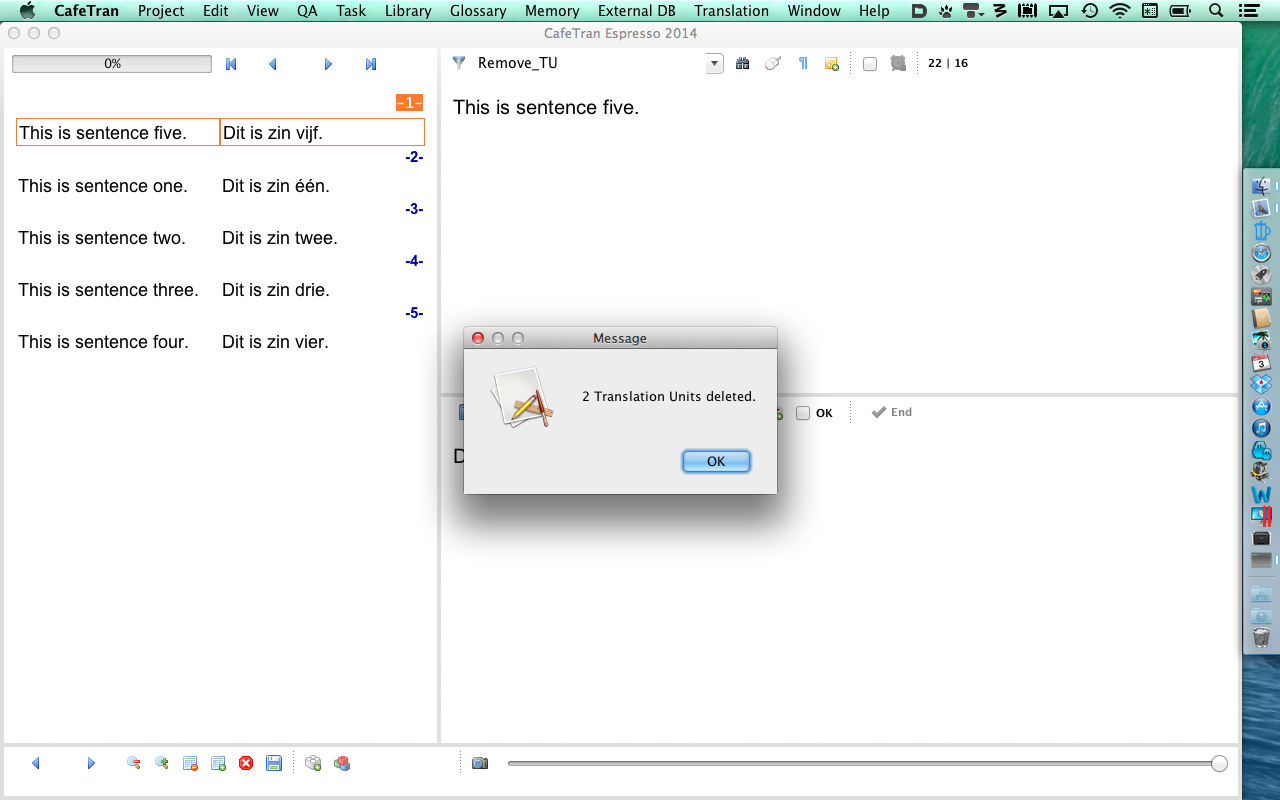
Task: Toggle the OK segment status checkbox
Action: tap(803, 413)
